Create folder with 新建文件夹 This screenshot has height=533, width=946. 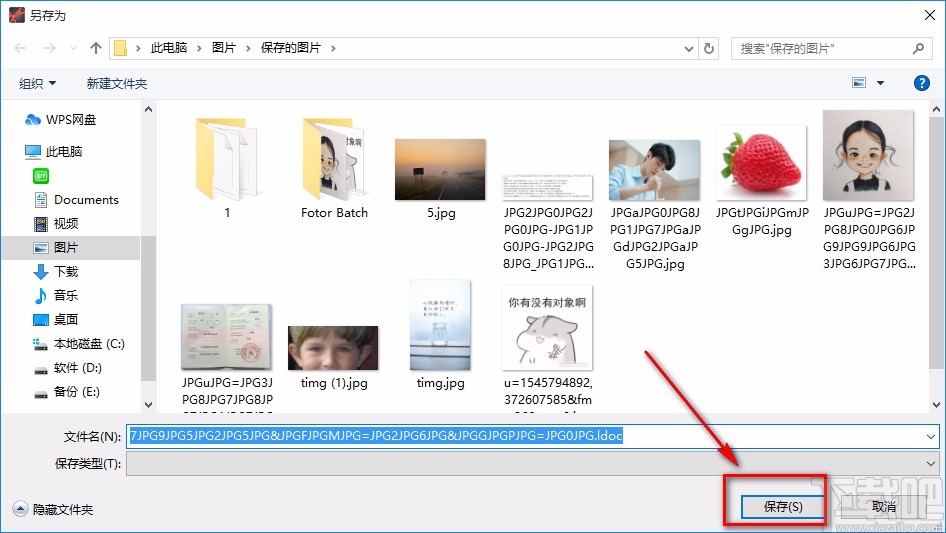[x=116, y=83]
